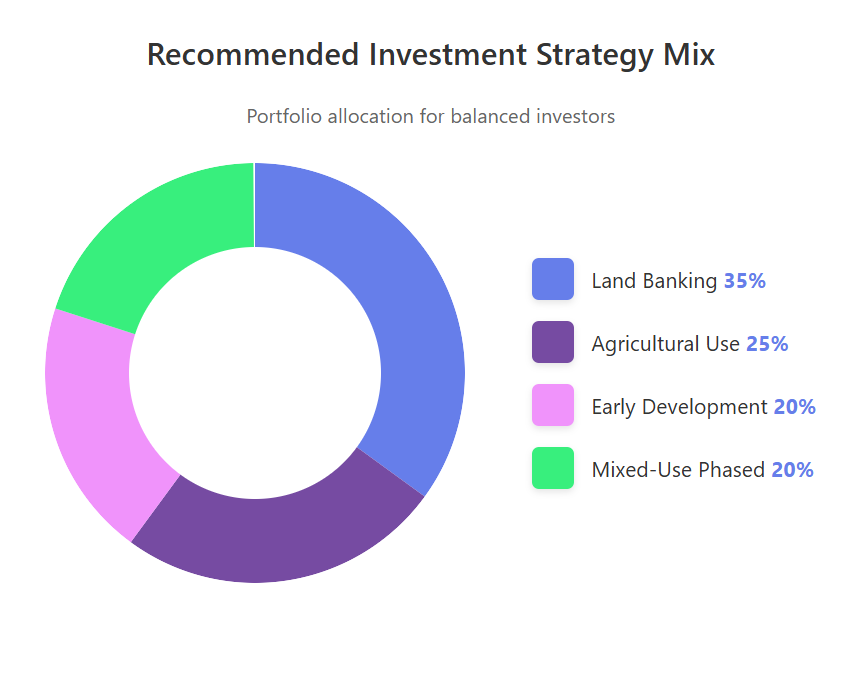Select the 'Agricultural Use' legend label
This screenshot has width=858, height=680.
(x=666, y=344)
